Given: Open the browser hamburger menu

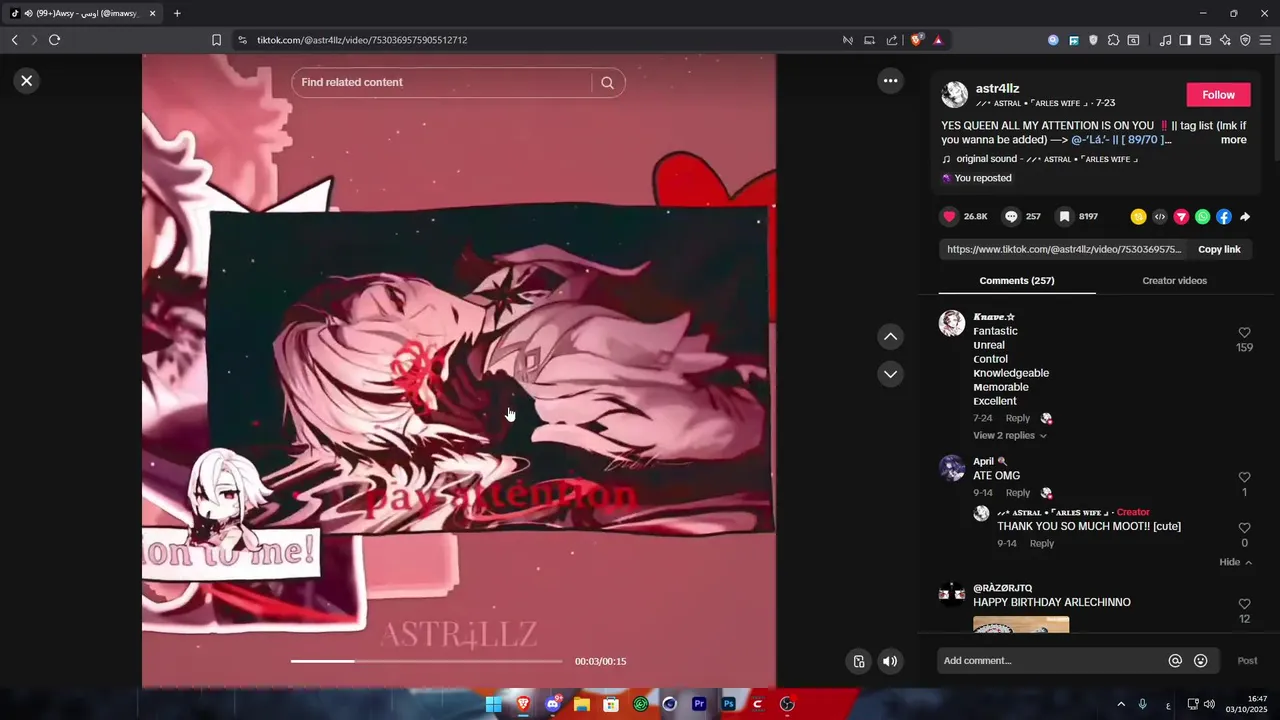Looking at the screenshot, I should [x=1265, y=40].
